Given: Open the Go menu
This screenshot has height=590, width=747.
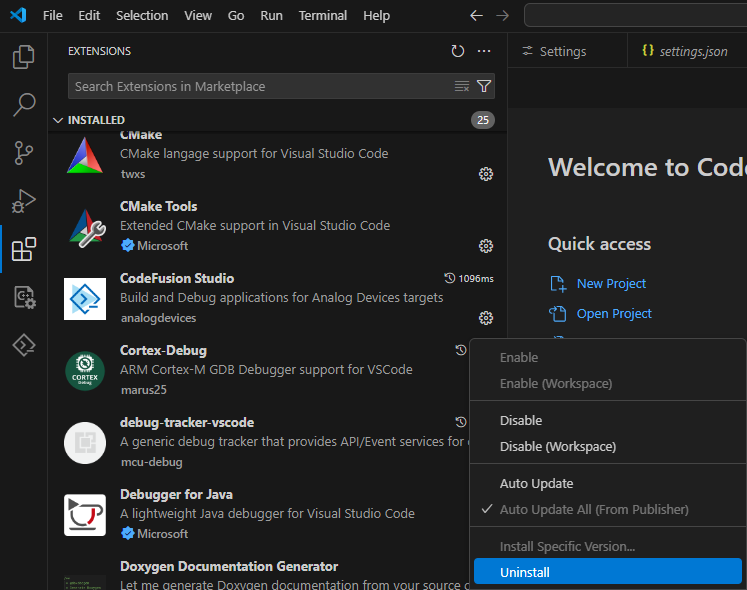Looking at the screenshot, I should [236, 16].
